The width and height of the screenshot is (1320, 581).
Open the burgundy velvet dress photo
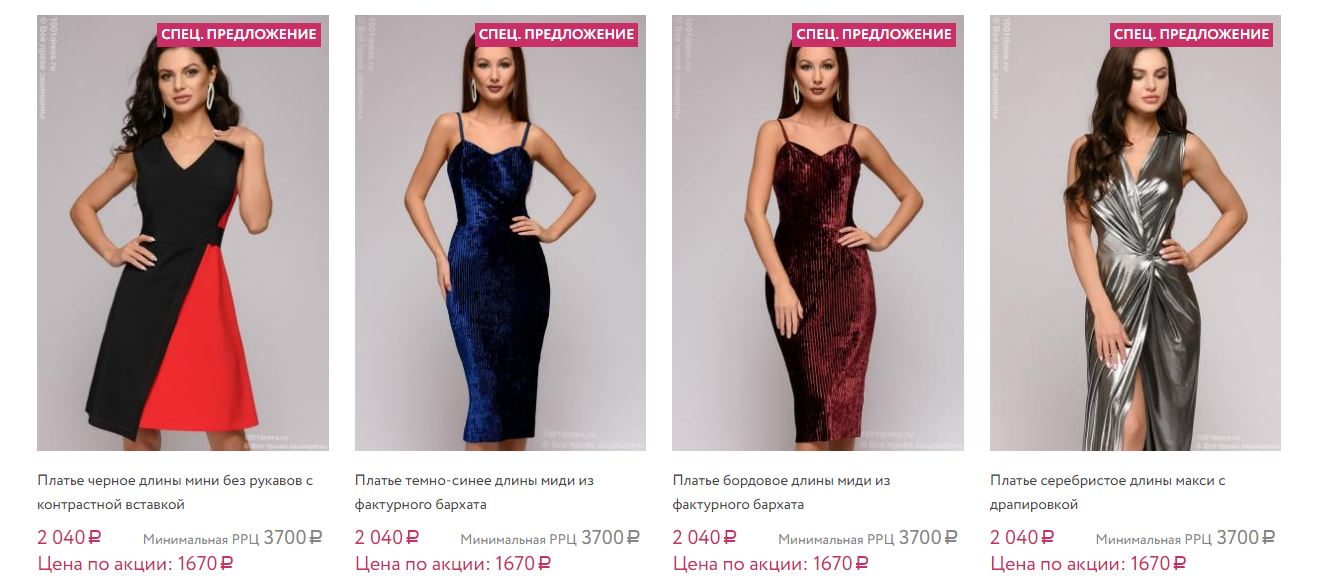coord(818,233)
